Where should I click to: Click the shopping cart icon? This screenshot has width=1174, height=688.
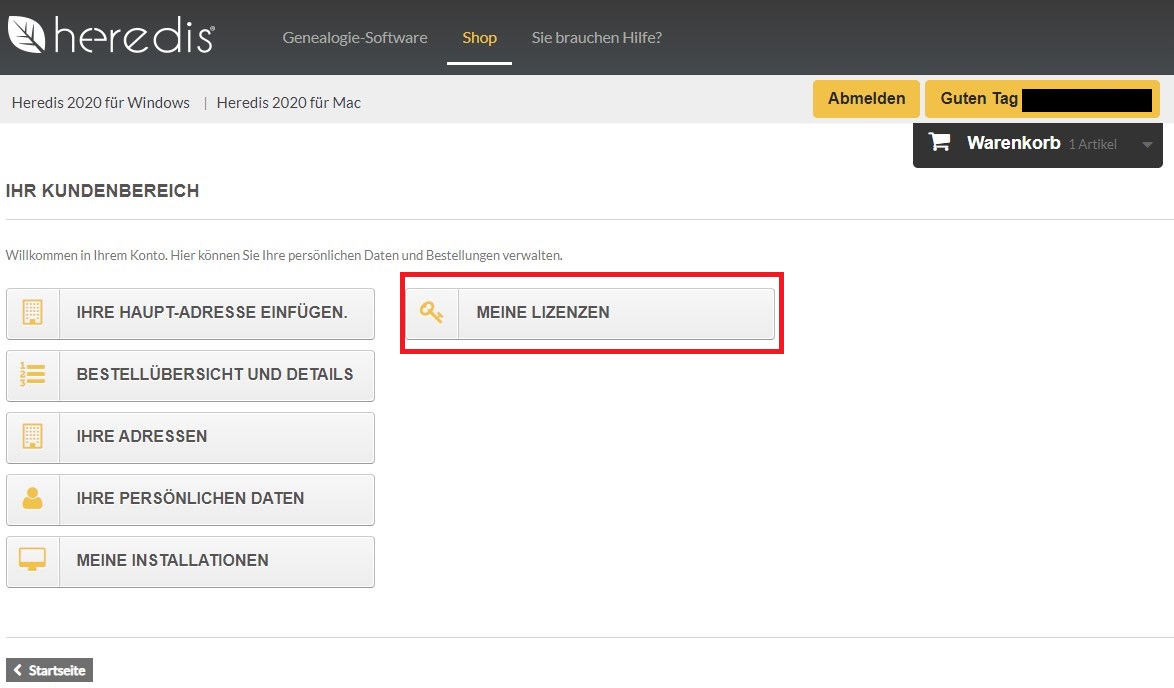click(940, 143)
